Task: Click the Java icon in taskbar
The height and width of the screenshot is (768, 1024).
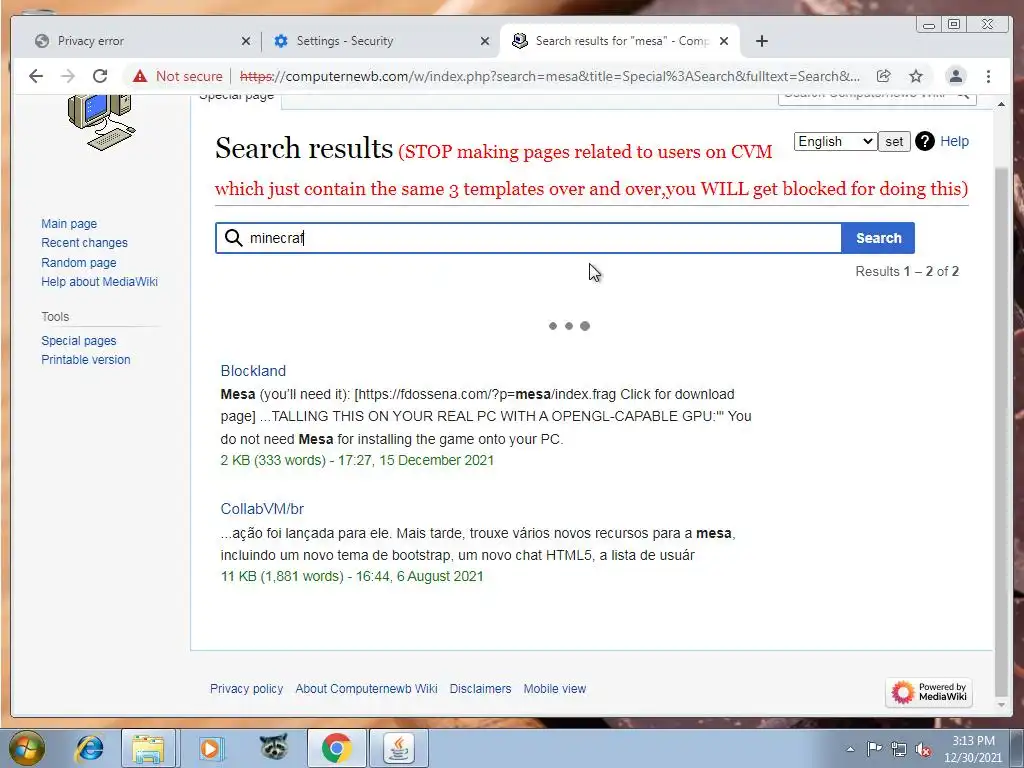Action: [398, 748]
